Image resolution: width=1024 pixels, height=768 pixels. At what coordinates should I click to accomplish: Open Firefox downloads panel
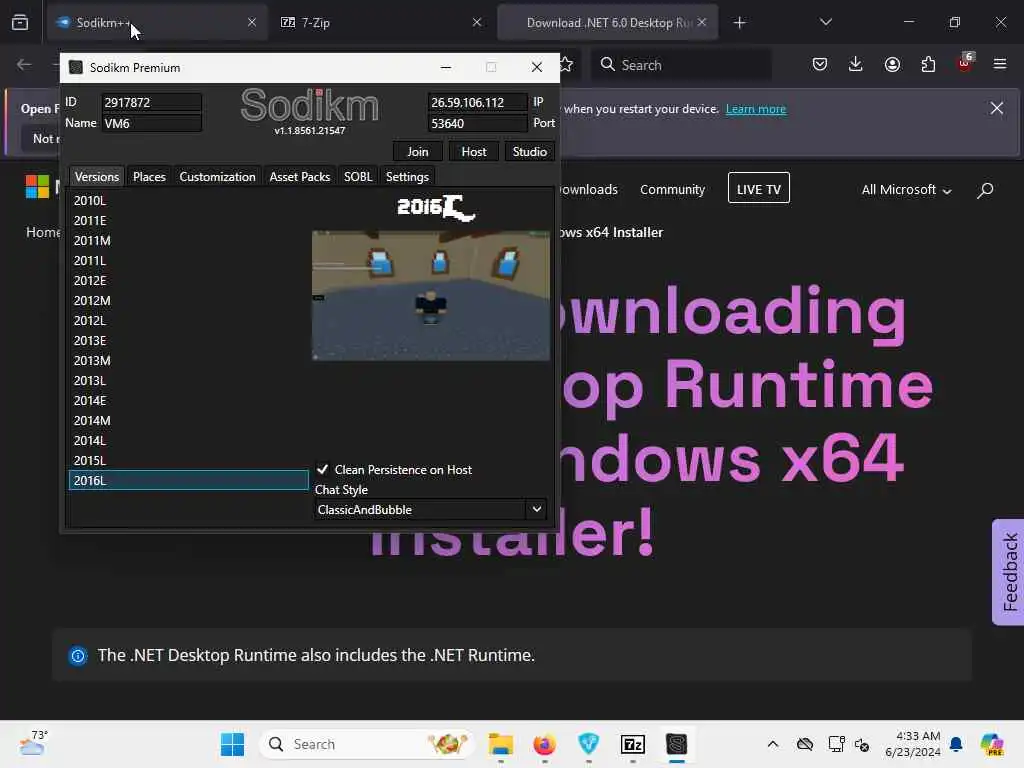(x=856, y=64)
